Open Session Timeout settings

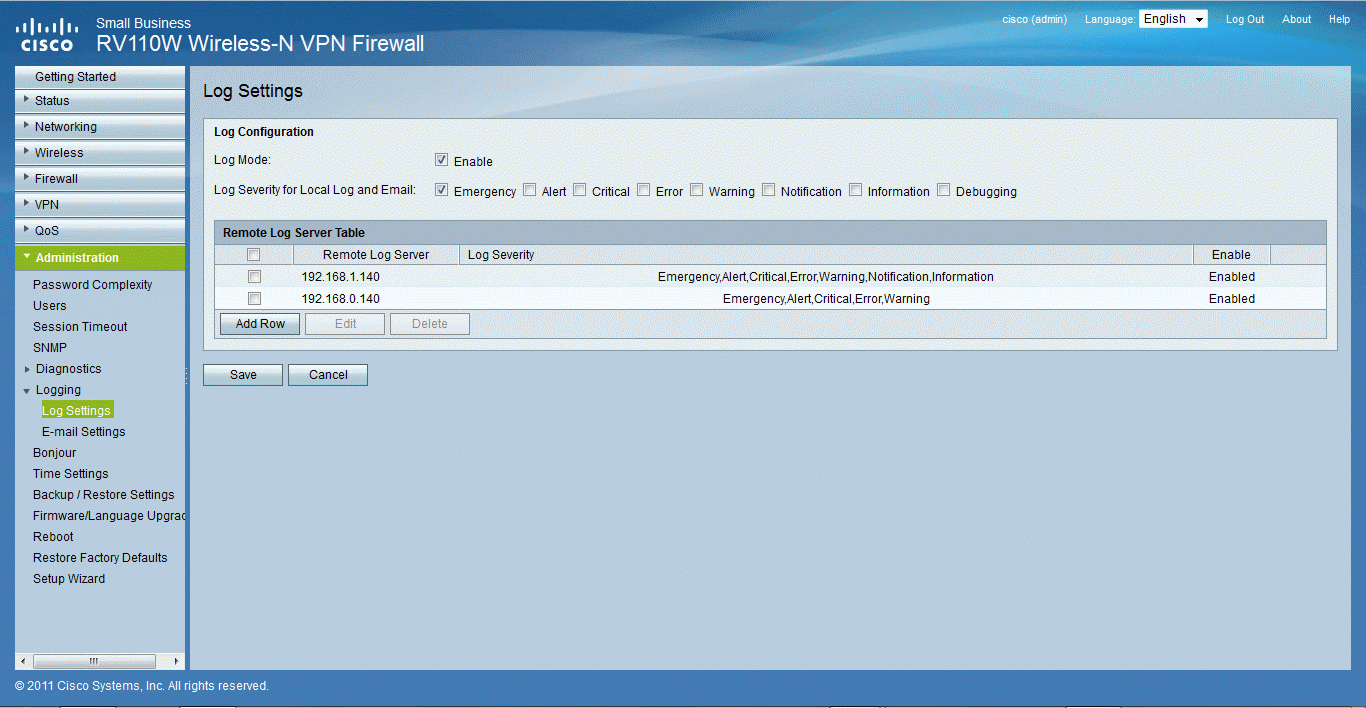80,327
